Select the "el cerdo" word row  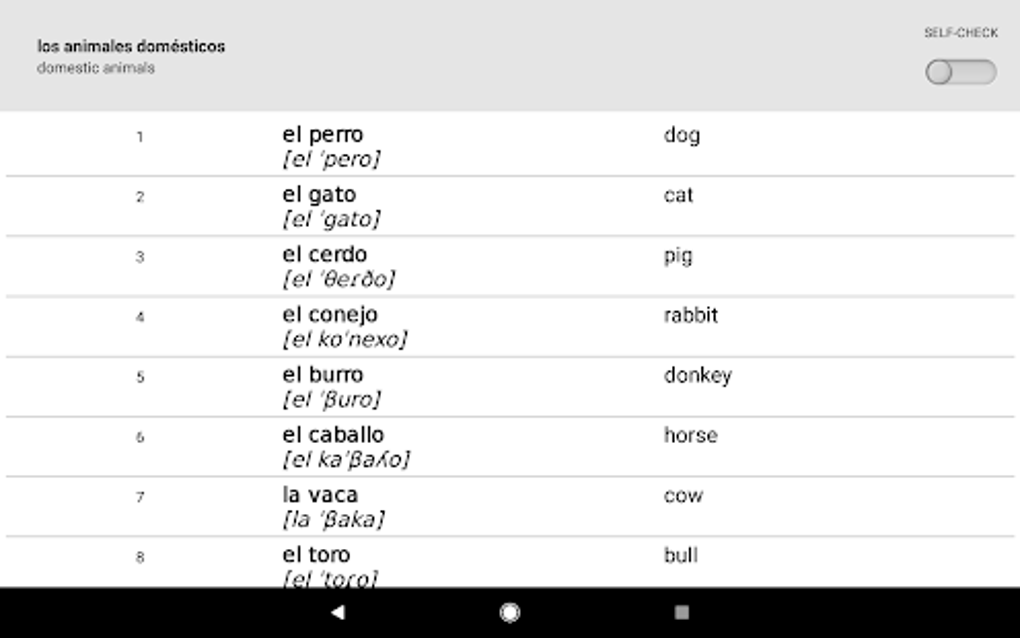(324, 255)
